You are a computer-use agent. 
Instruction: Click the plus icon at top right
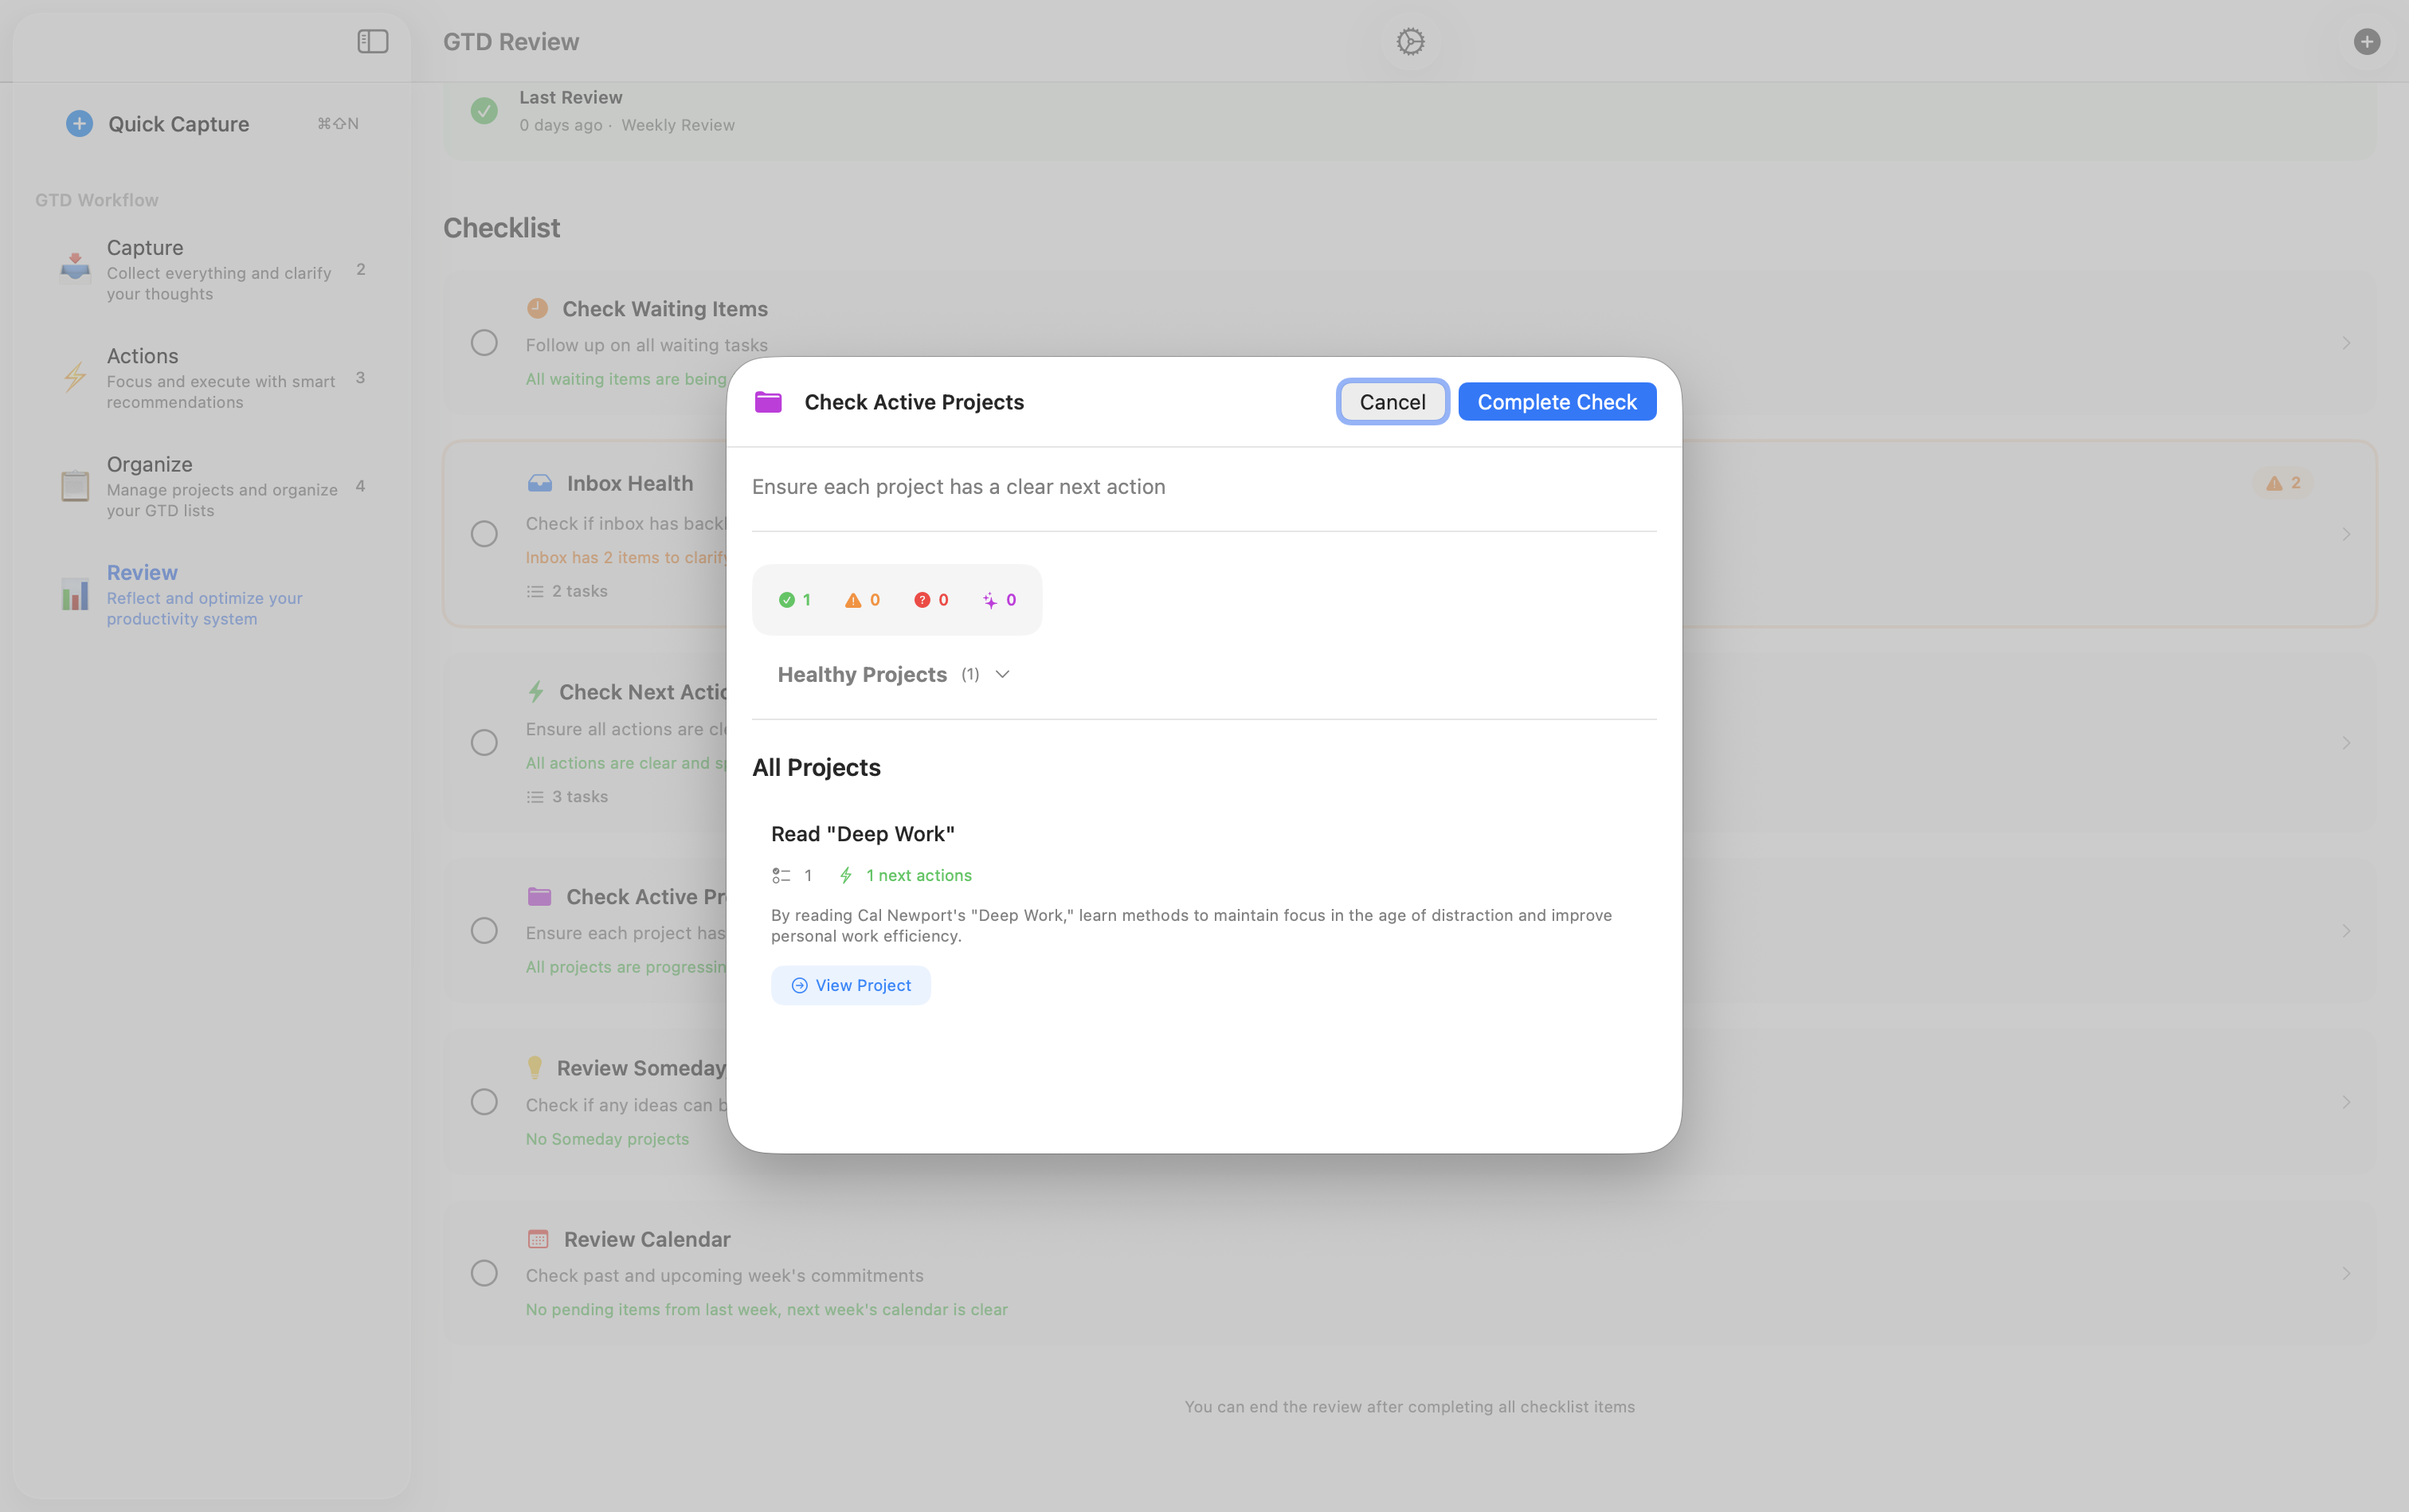(2366, 41)
